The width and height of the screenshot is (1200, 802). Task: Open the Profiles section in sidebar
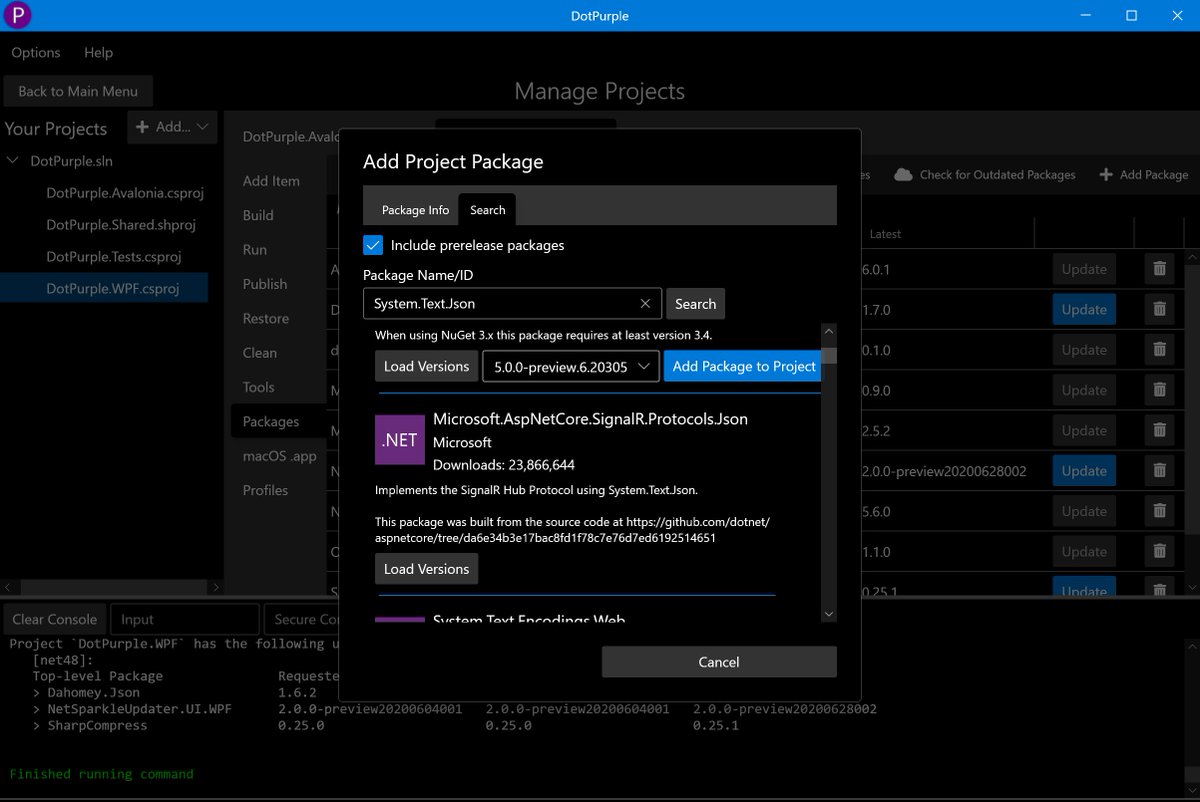pyautogui.click(x=265, y=490)
